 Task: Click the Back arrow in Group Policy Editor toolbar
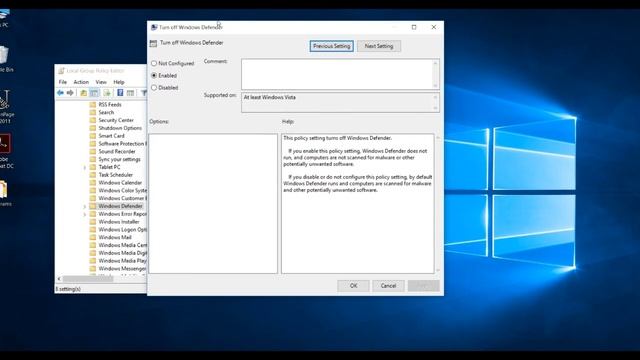[x=60, y=93]
